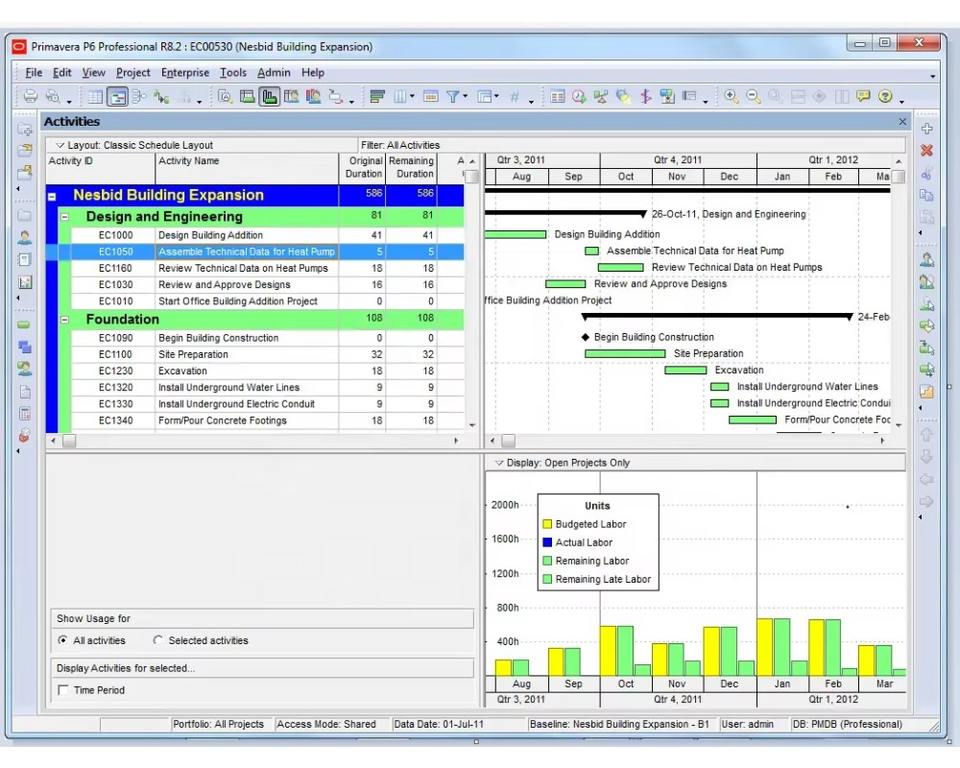Open the Project menu
Screen dimensions: 960x768
click(133, 72)
